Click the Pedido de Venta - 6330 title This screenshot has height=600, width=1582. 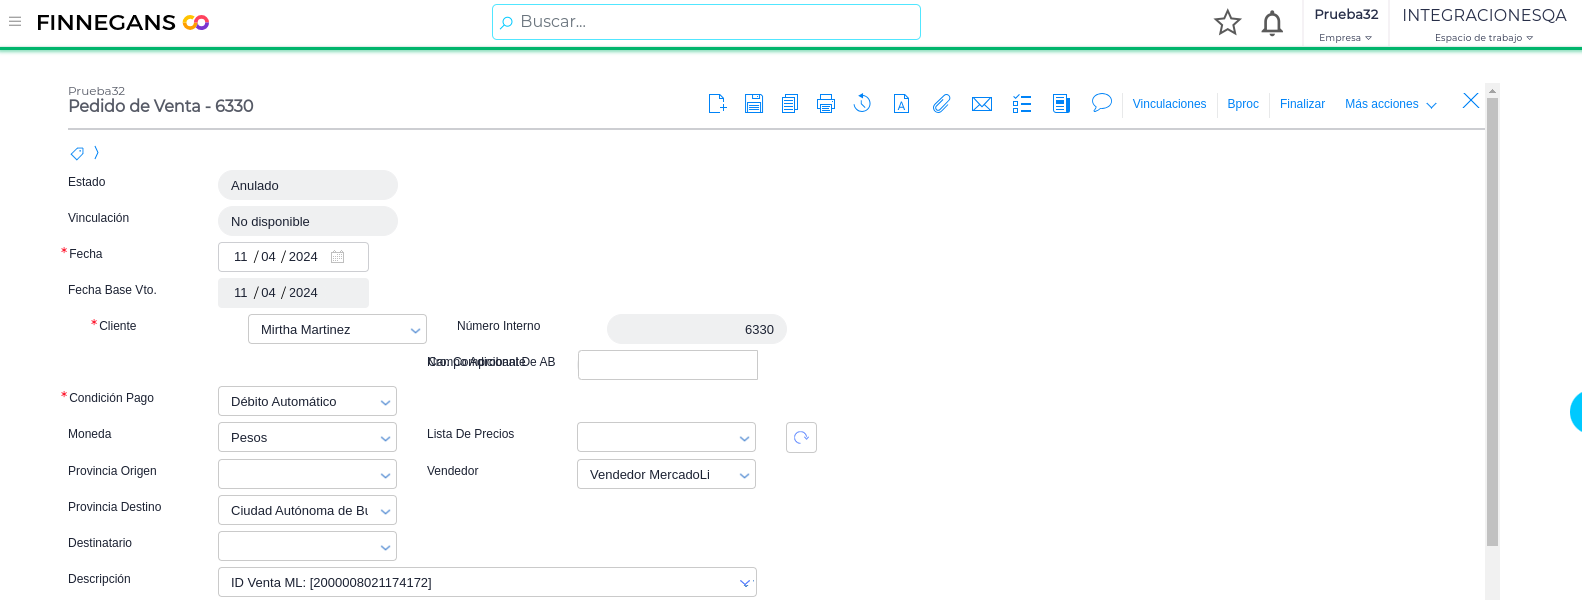(161, 106)
